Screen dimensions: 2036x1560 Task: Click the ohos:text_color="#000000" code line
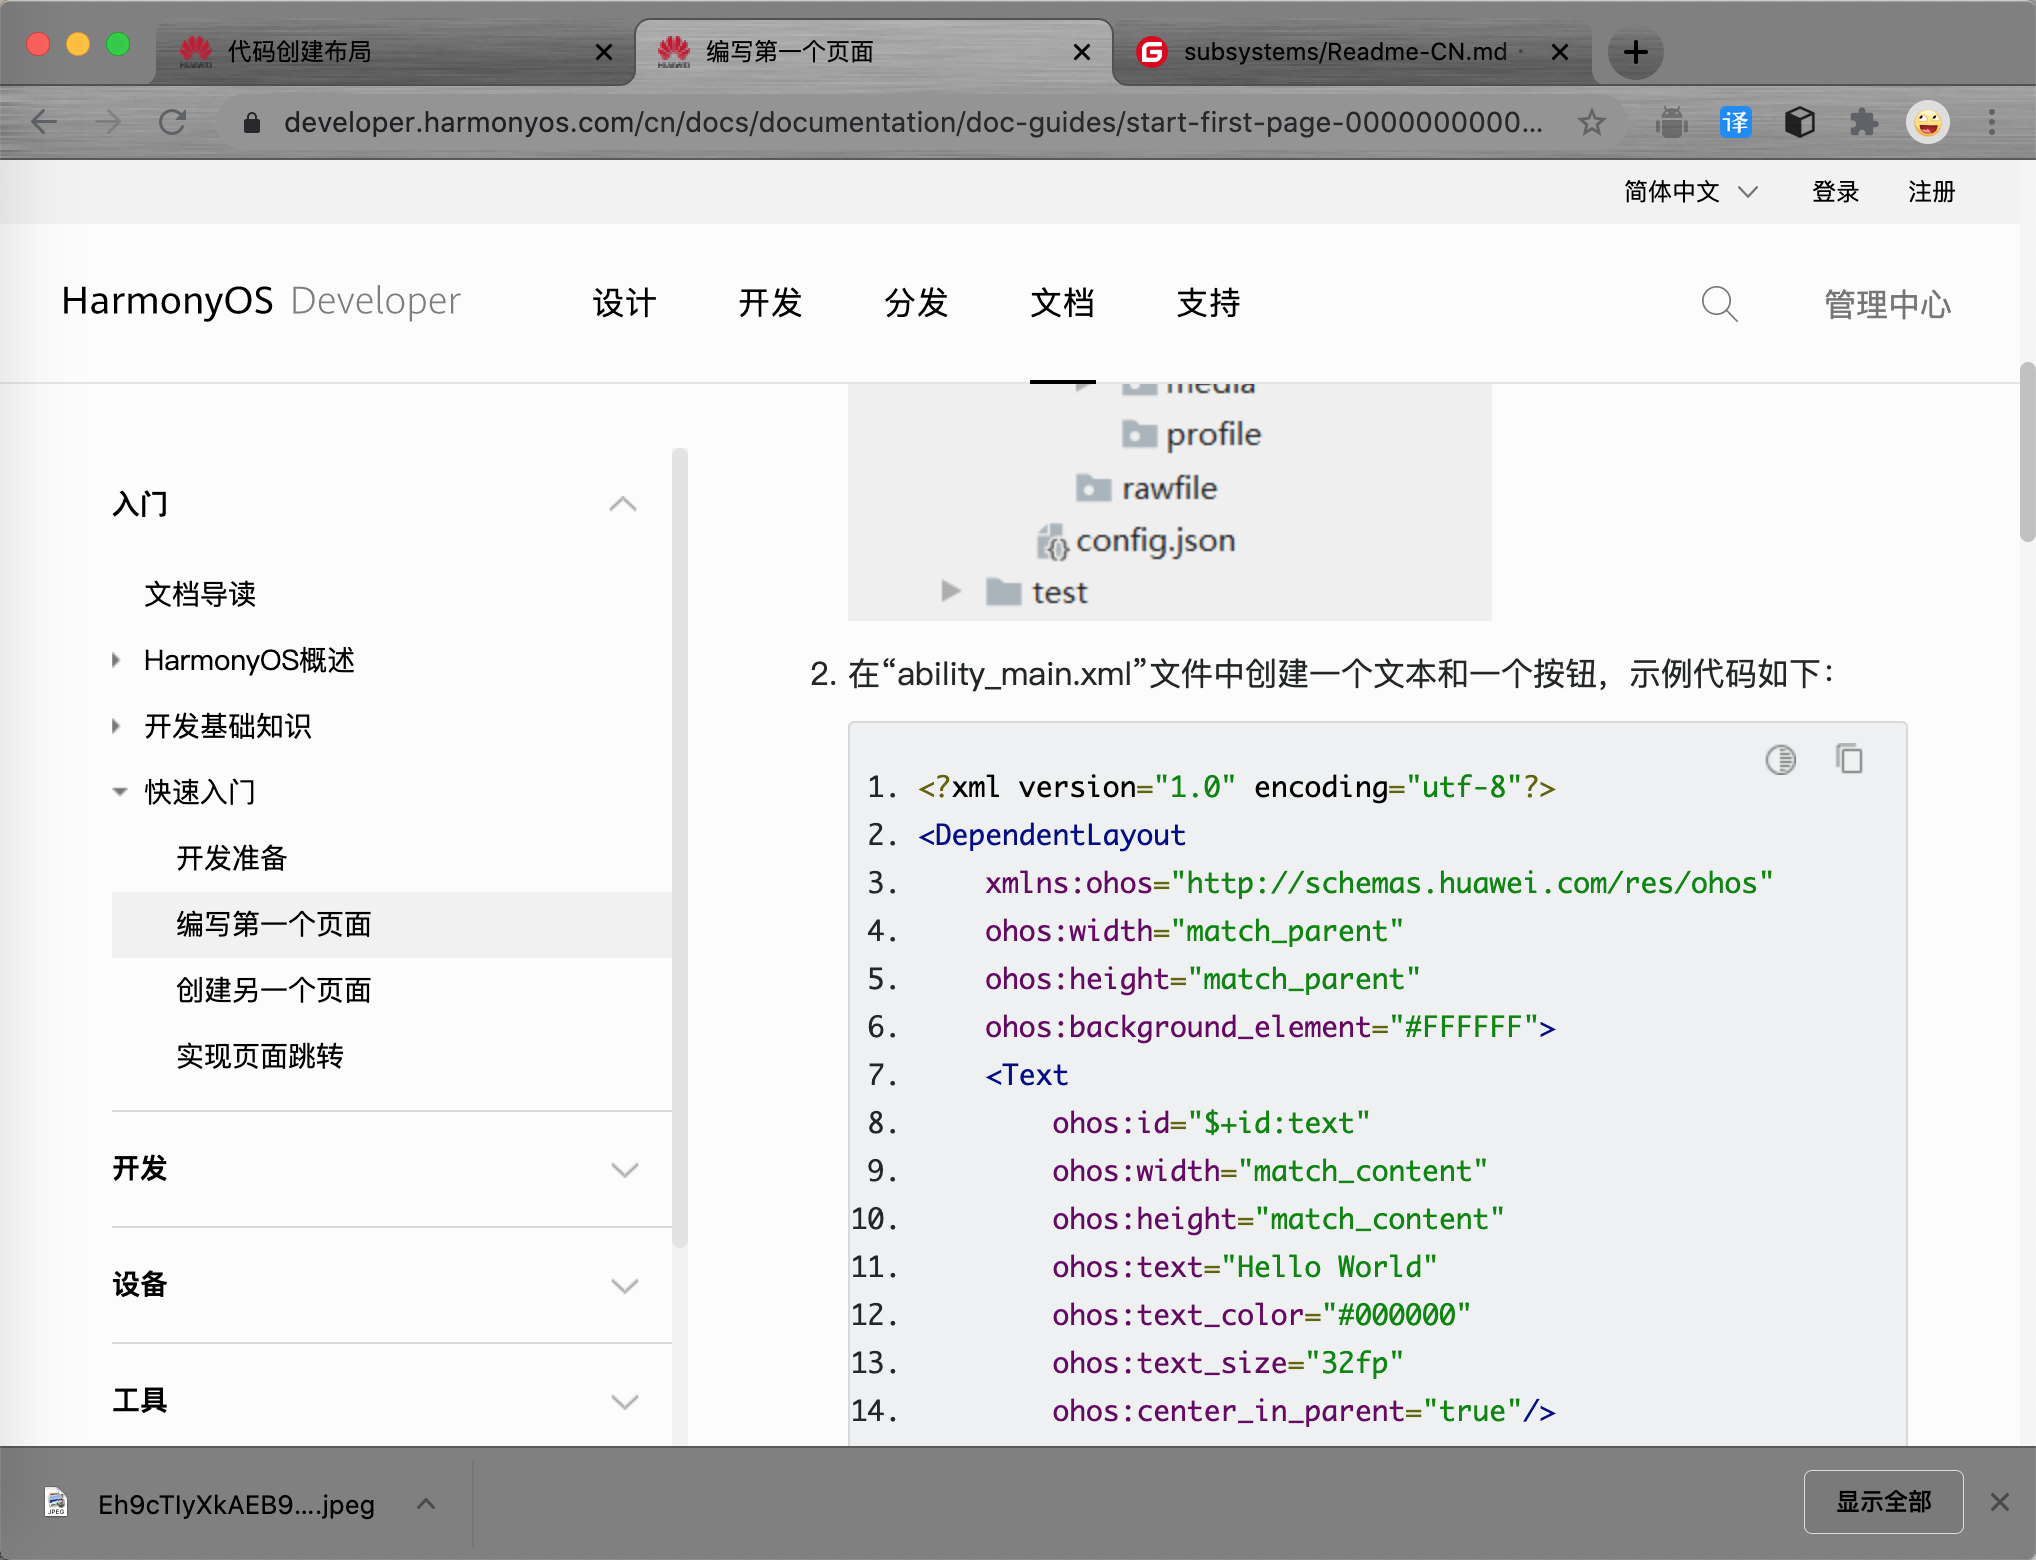tap(1261, 1315)
